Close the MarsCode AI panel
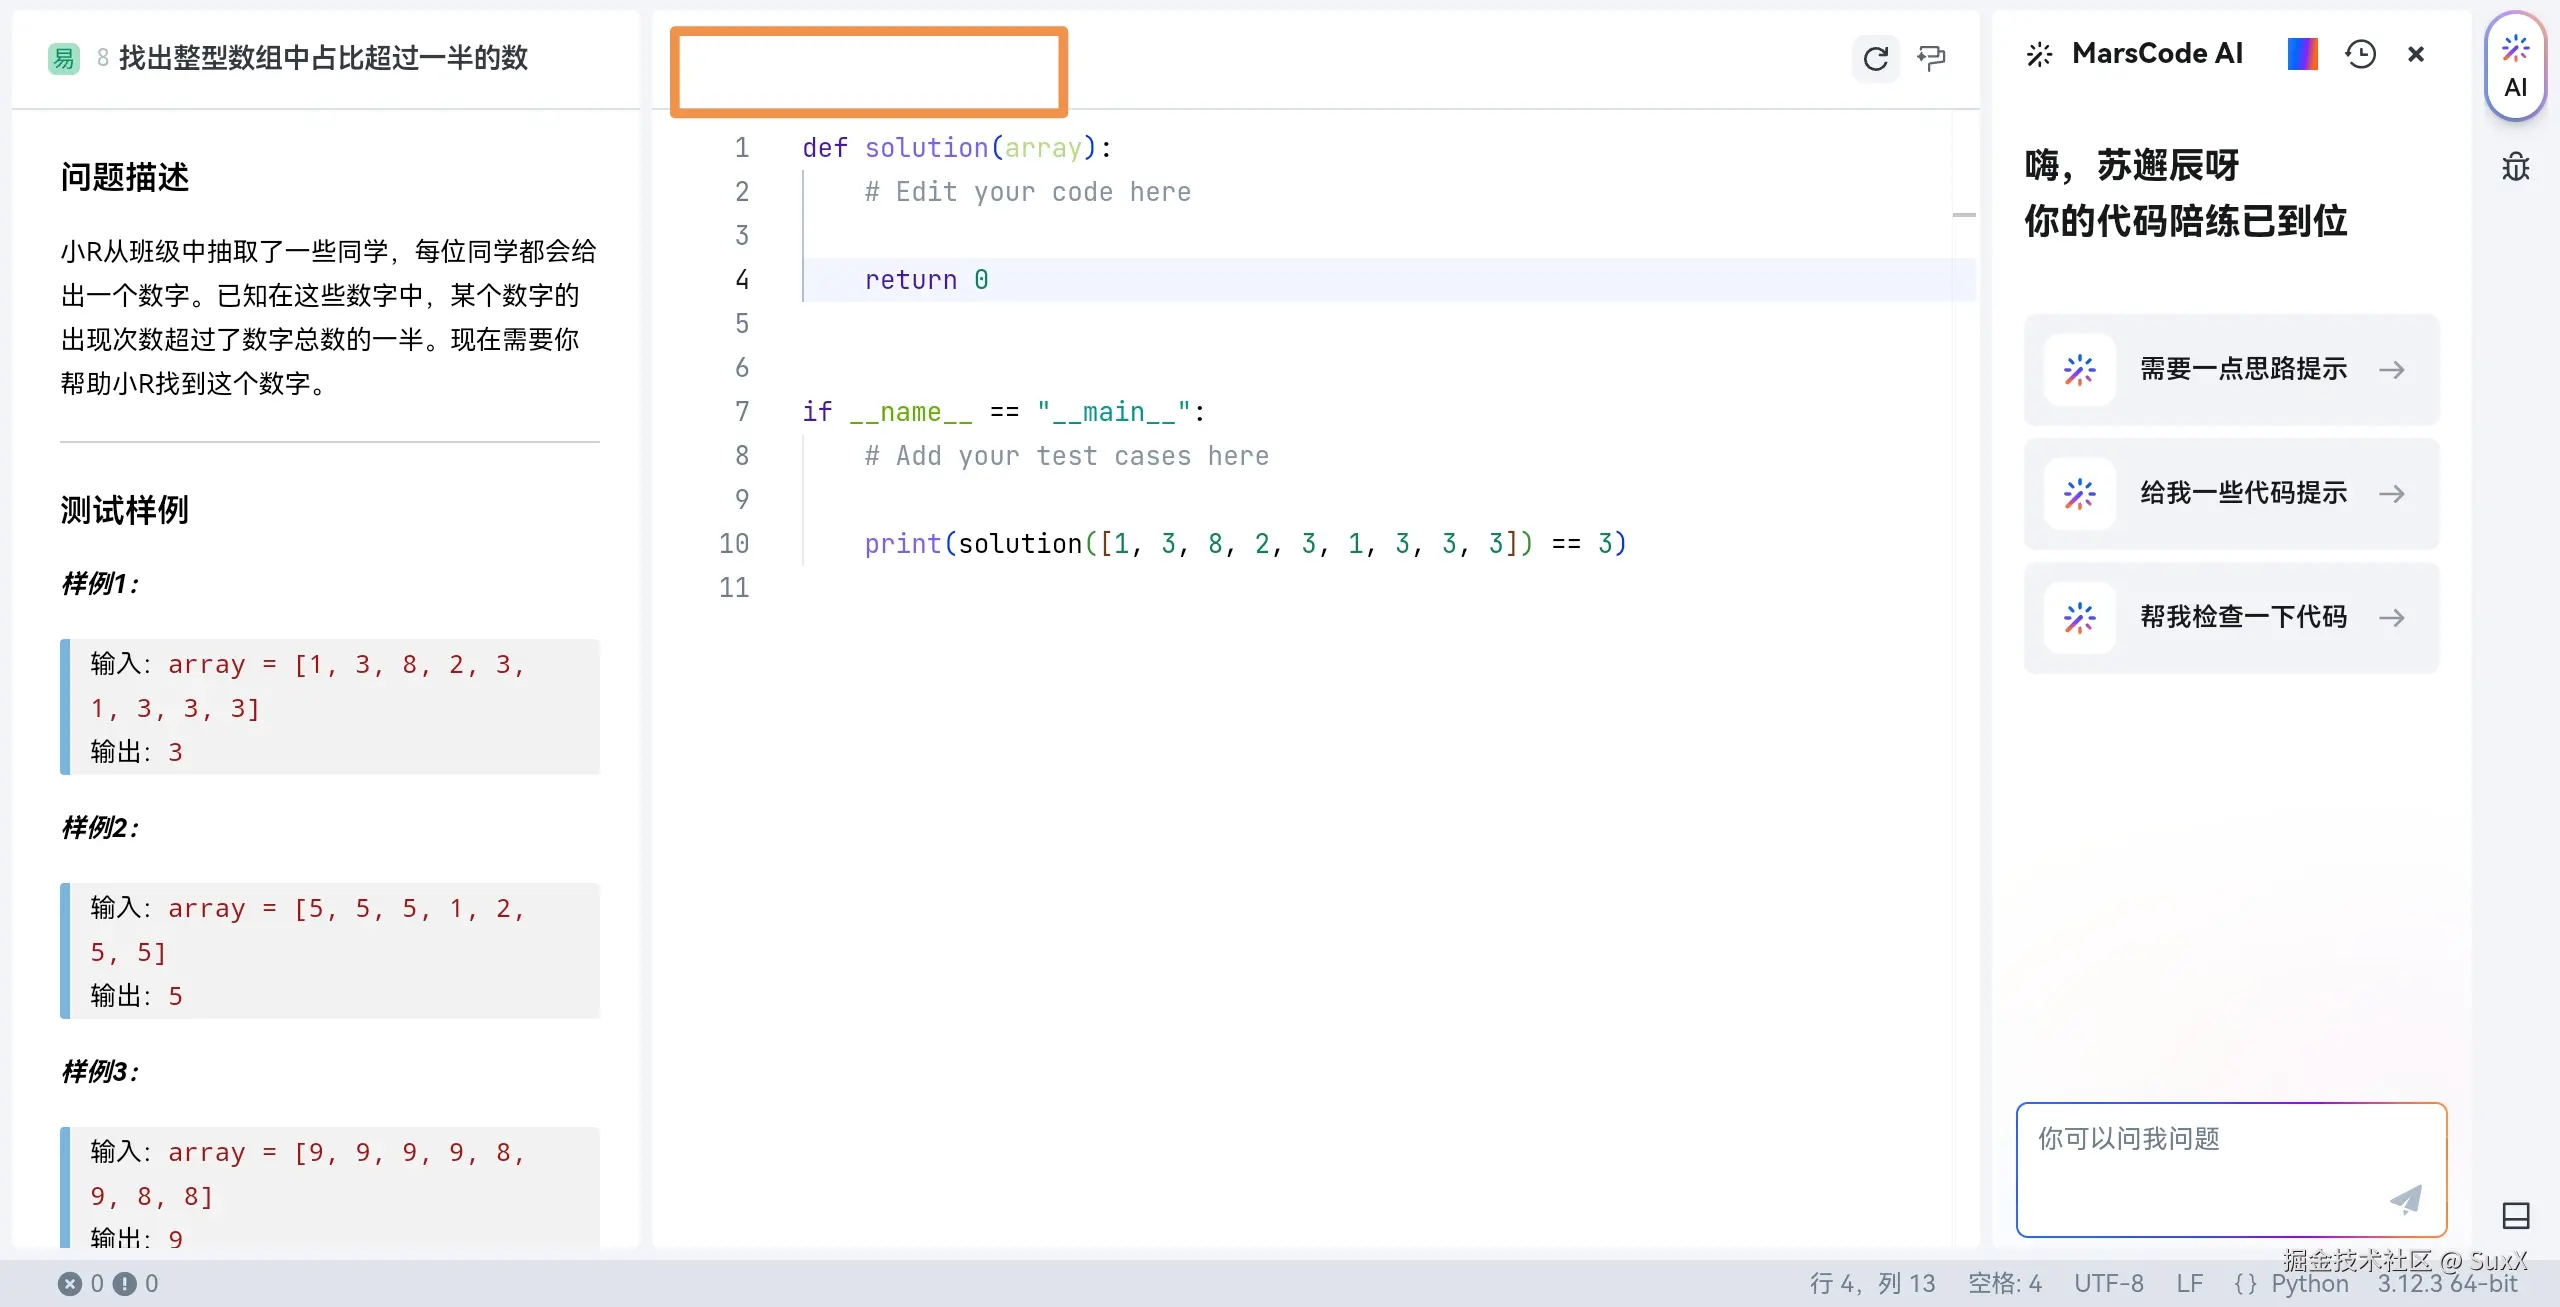Viewport: 2560px width, 1307px height. (x=2416, y=54)
